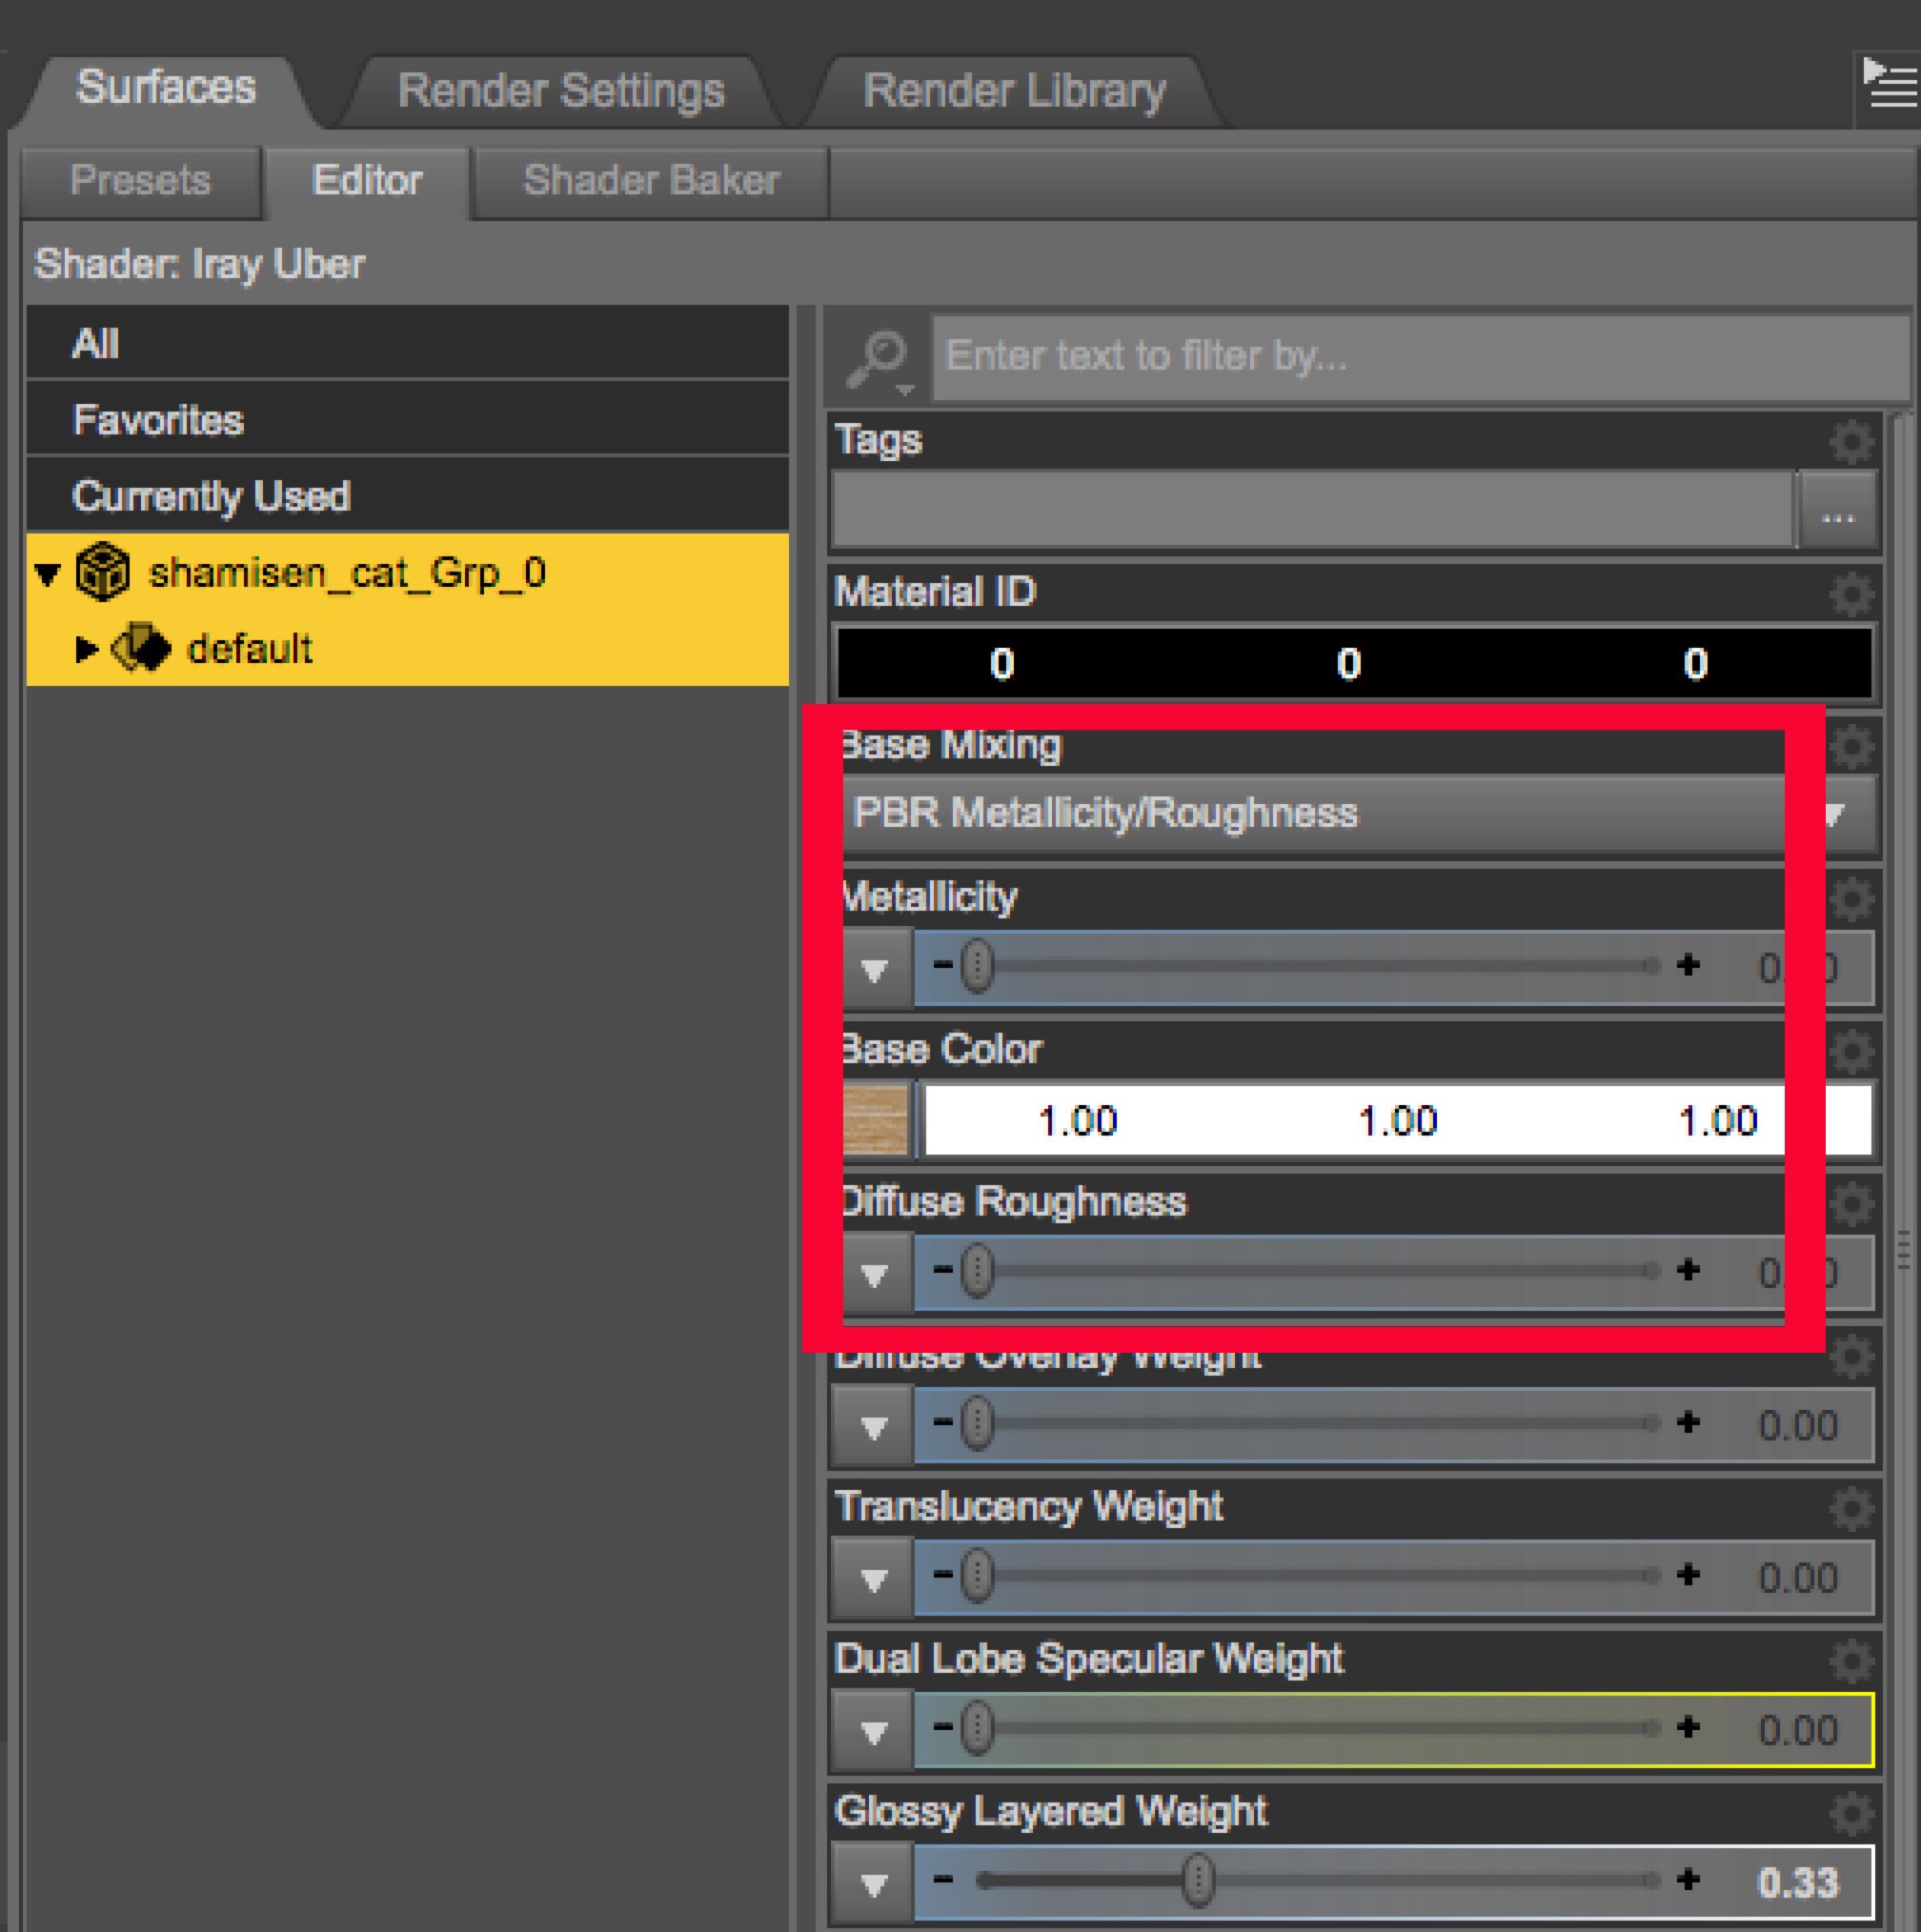Viewport: 1921px width, 1932px height.
Task: Expand the default surface node
Action: pos(86,649)
